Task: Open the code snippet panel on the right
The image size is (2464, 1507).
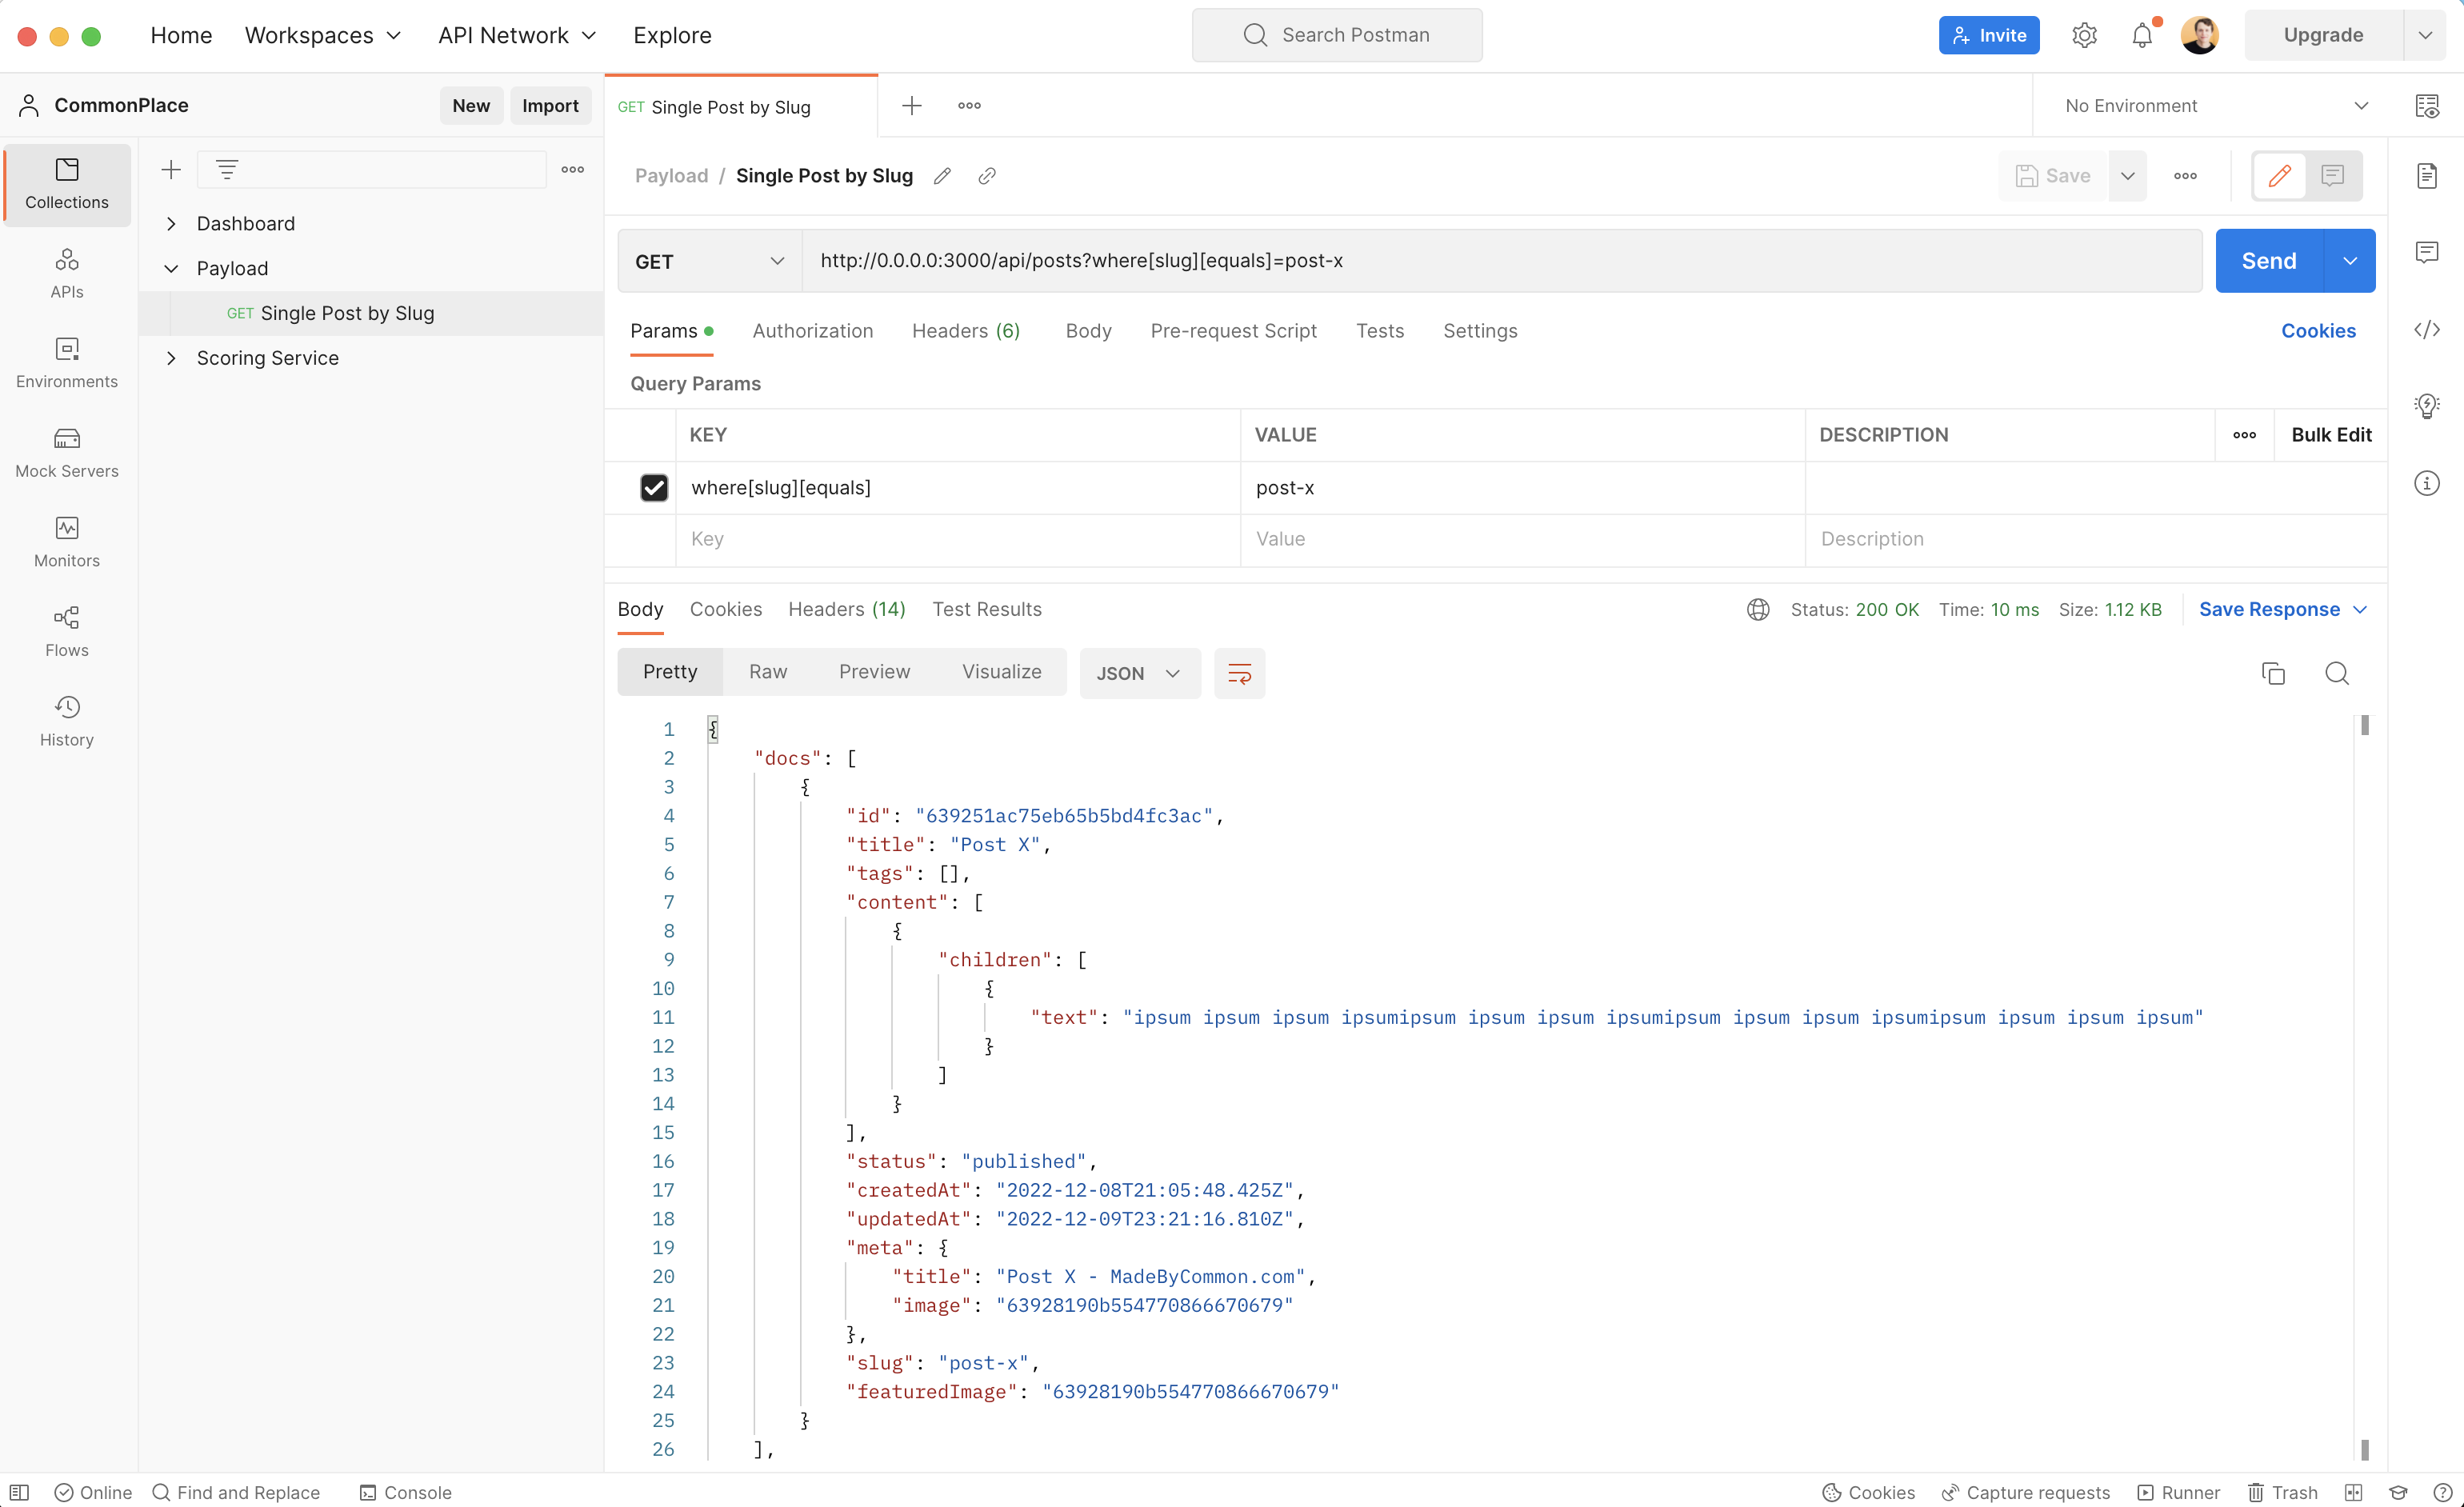Action: pyautogui.click(x=2429, y=329)
